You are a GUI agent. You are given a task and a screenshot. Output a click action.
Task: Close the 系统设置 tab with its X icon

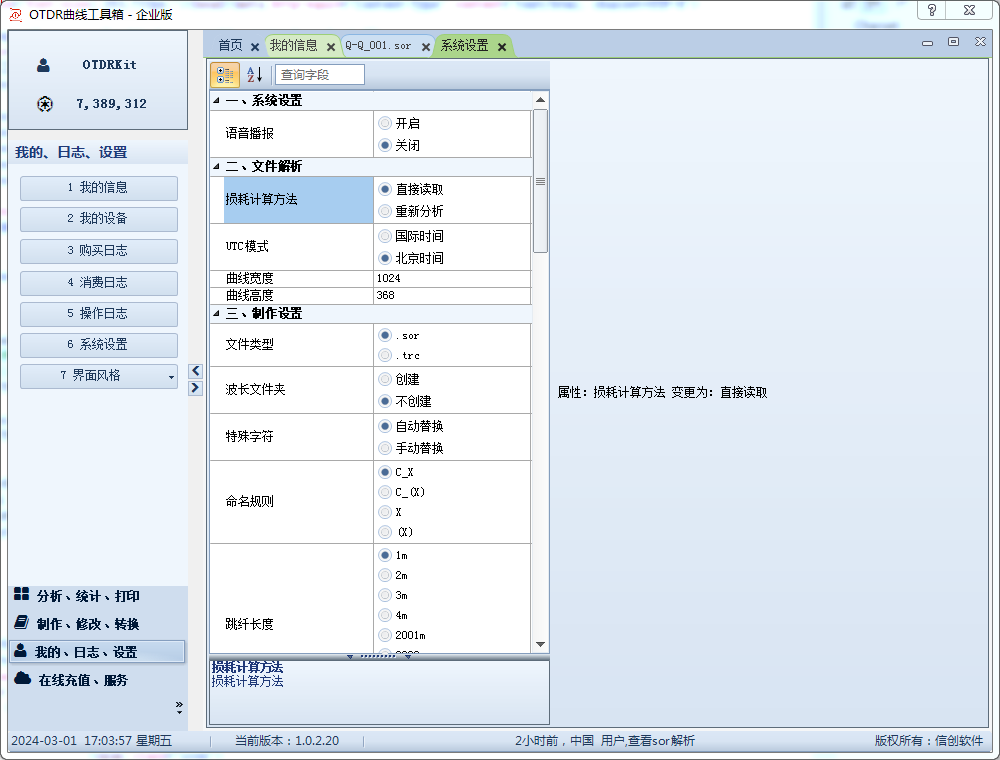tap(501, 47)
